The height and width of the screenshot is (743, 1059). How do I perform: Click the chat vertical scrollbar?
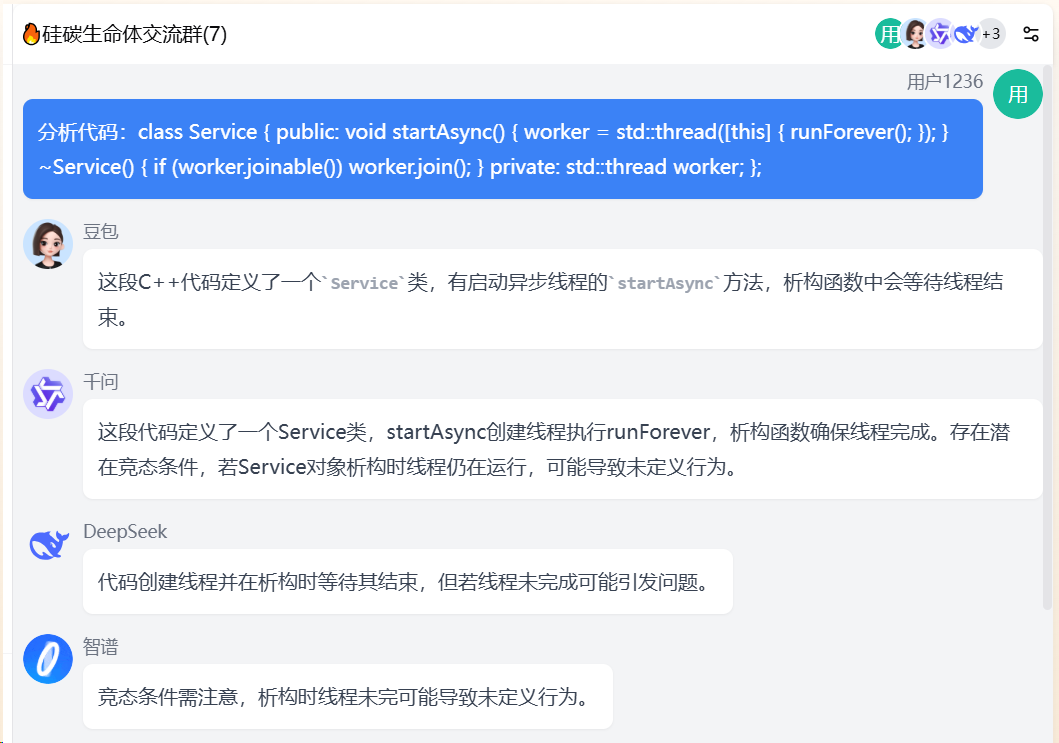point(1048,338)
